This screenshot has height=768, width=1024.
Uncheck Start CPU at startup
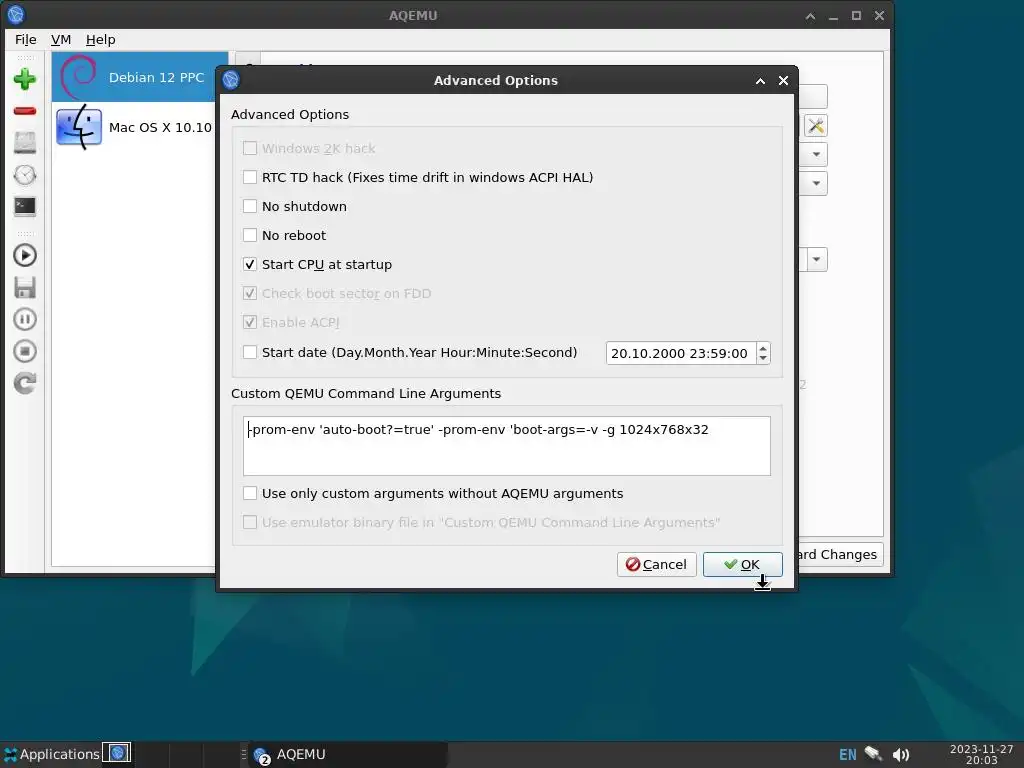coord(249,264)
